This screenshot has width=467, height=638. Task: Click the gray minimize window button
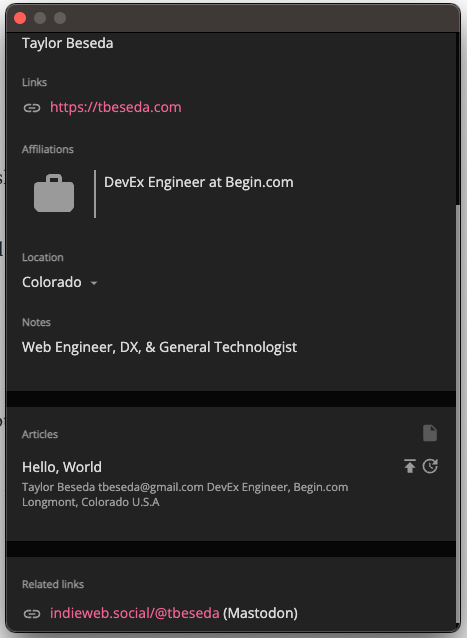tap(40, 18)
